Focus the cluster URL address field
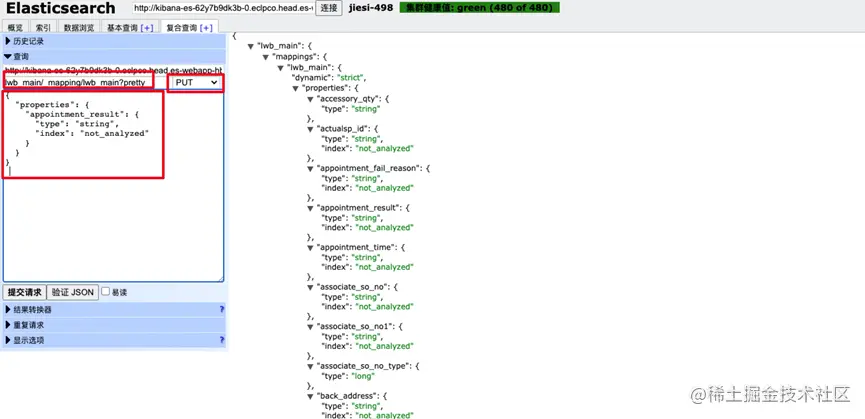The image size is (865, 419). pos(223,8)
